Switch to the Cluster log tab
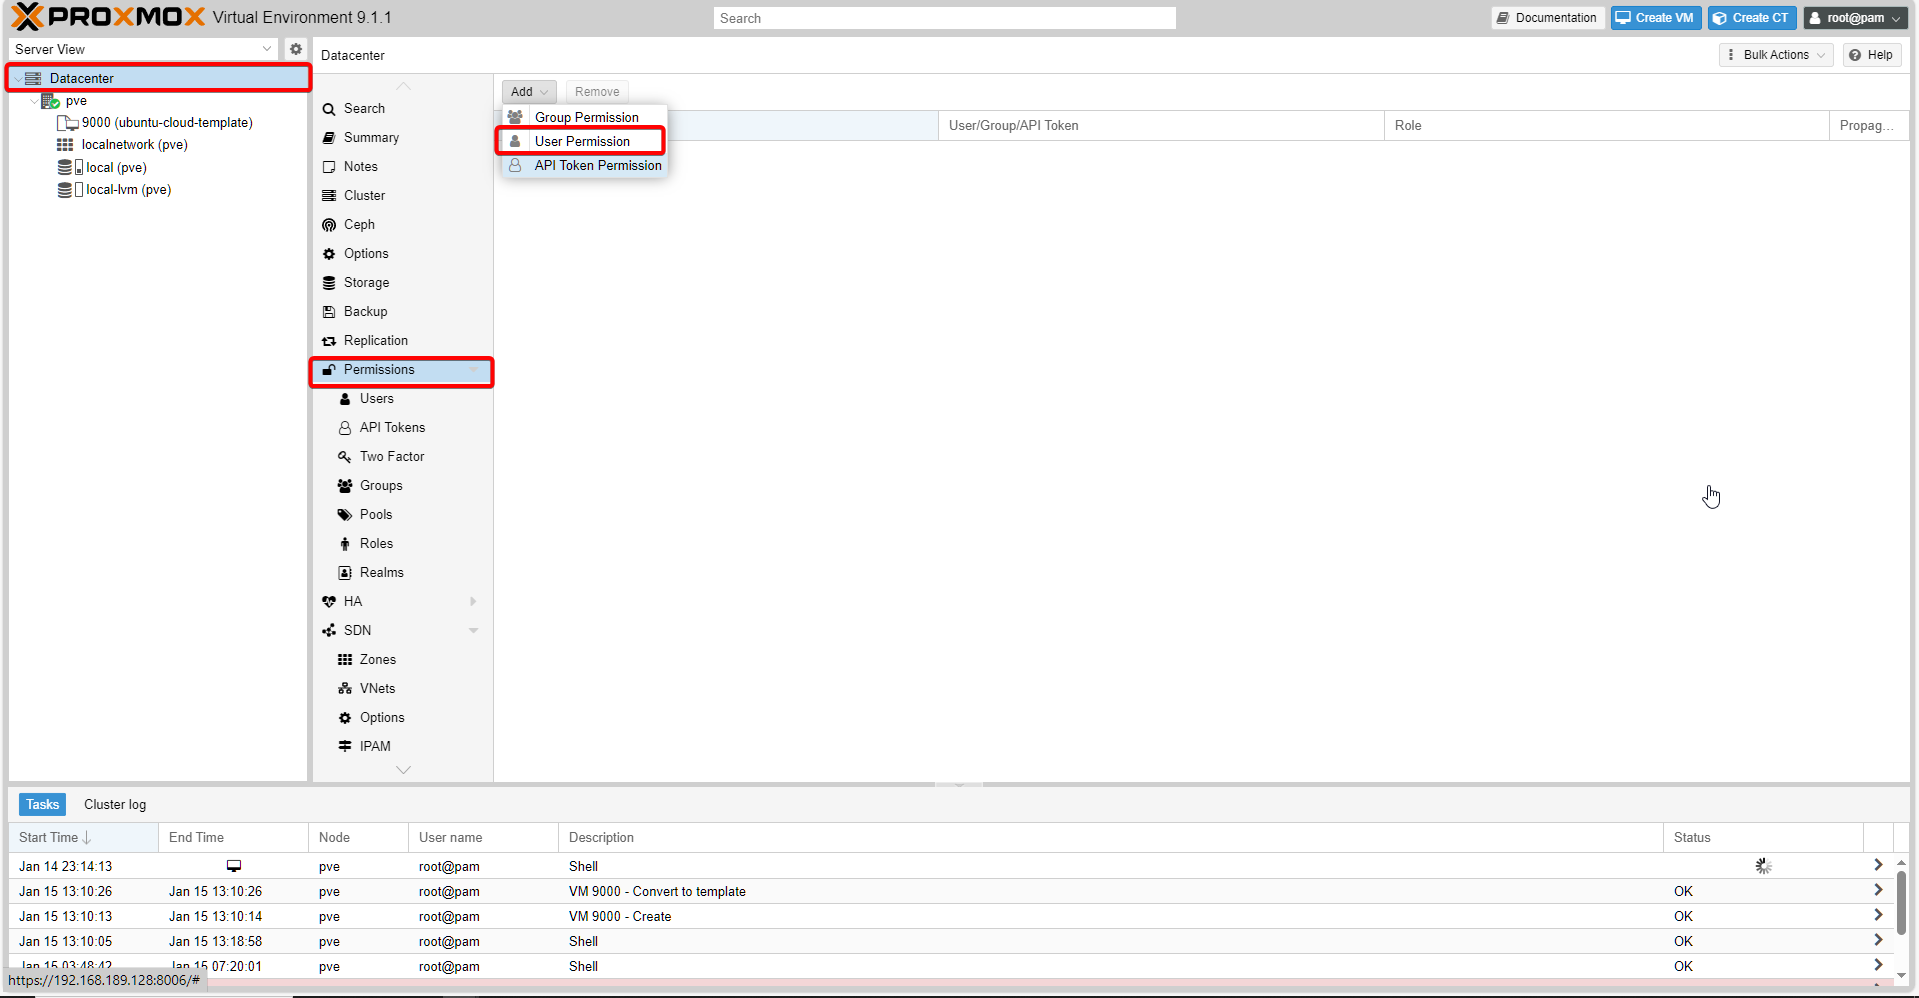The image size is (1919, 998). click(x=115, y=805)
